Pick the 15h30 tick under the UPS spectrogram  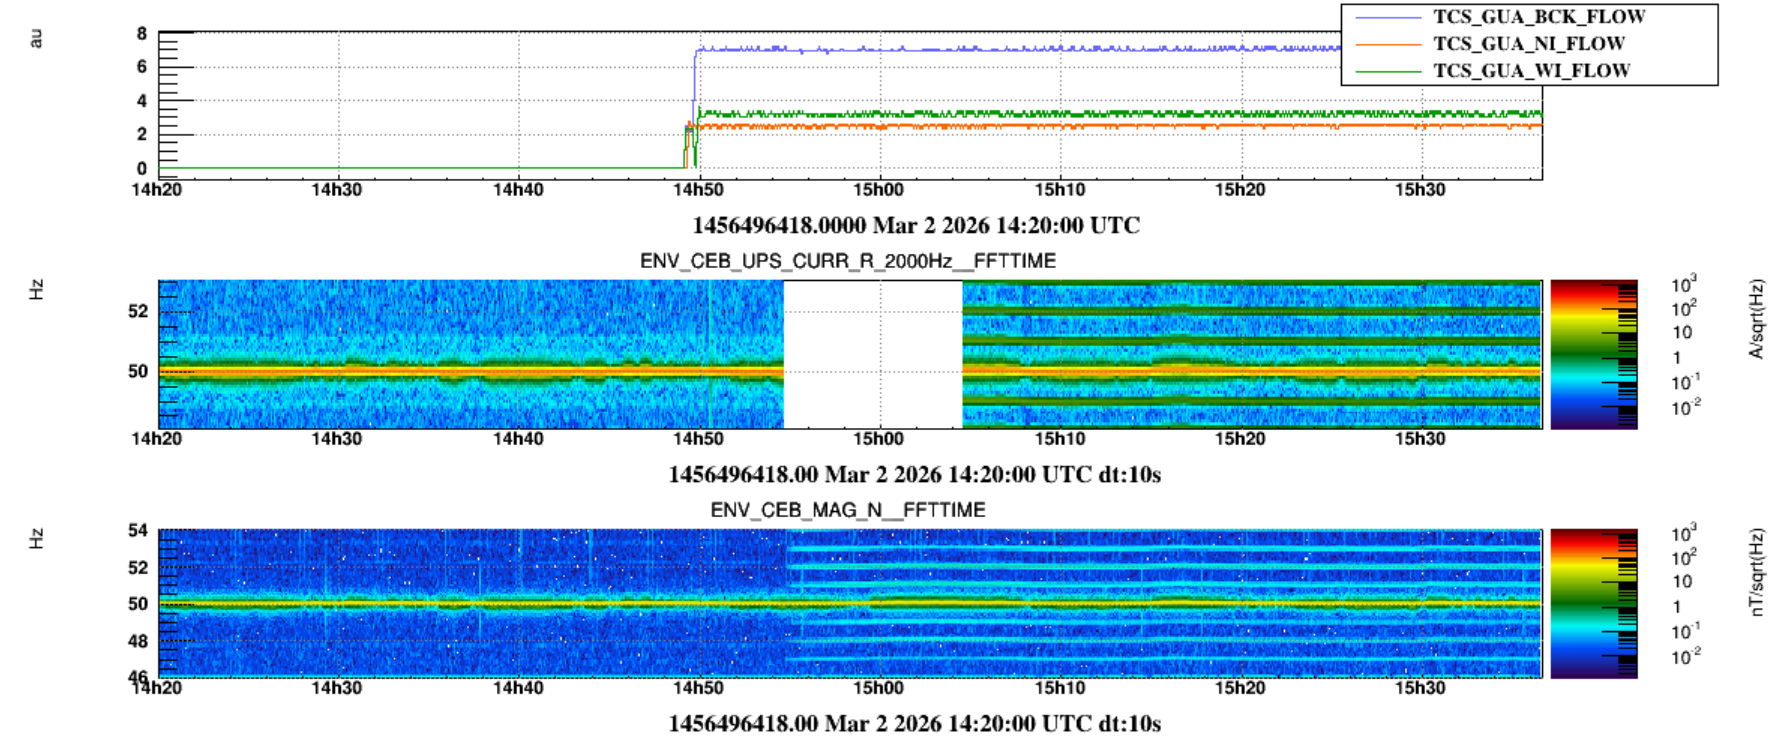click(1420, 439)
